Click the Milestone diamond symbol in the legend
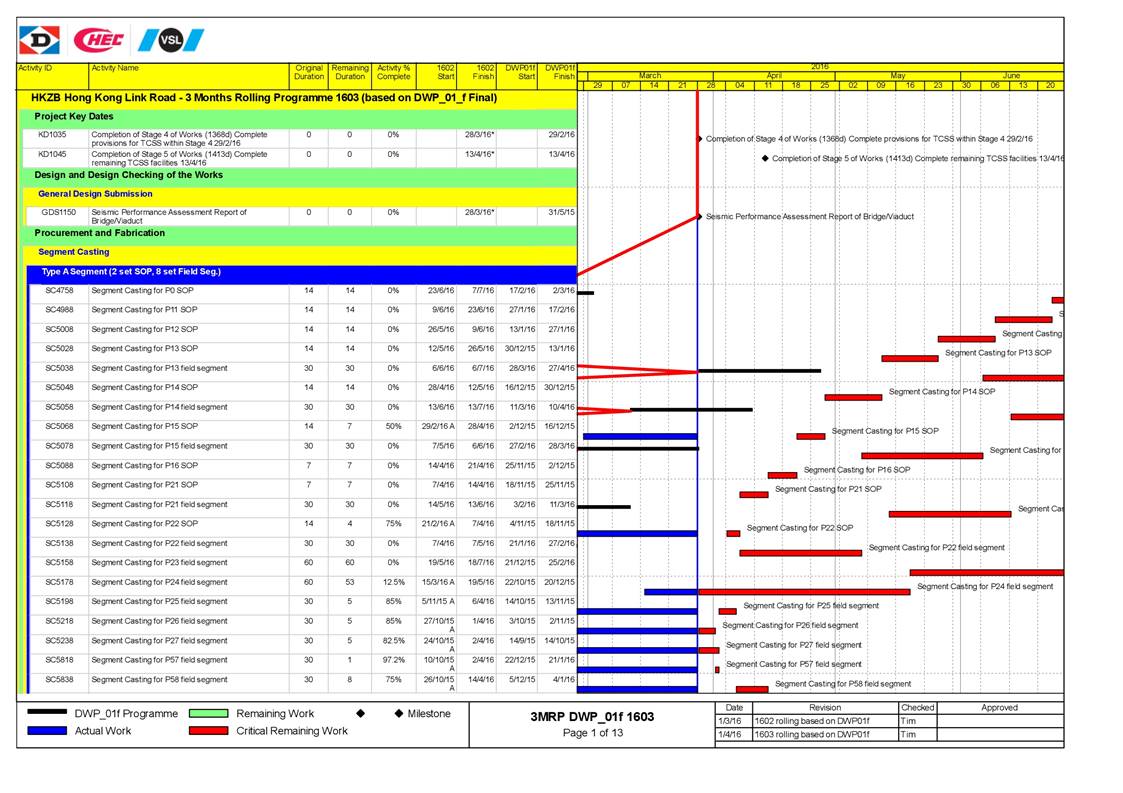This screenshot has width=1123, height=793. [x=399, y=713]
